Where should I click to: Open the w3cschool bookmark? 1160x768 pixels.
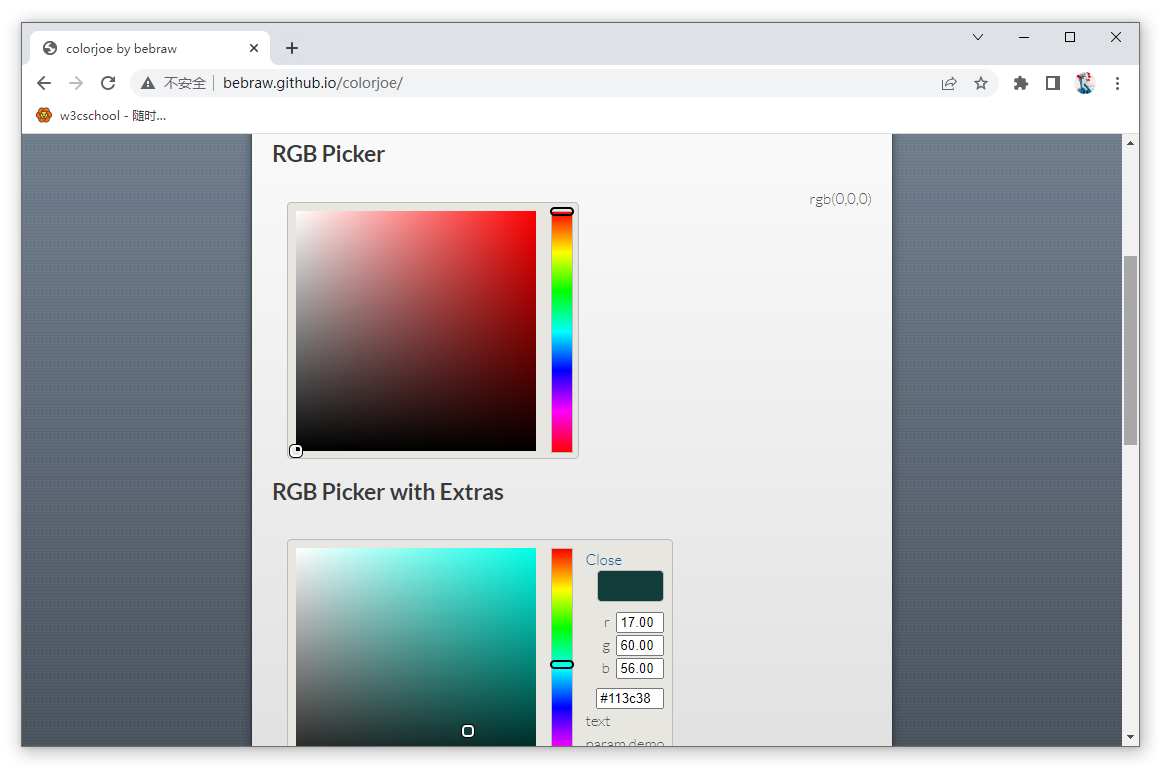[101, 115]
